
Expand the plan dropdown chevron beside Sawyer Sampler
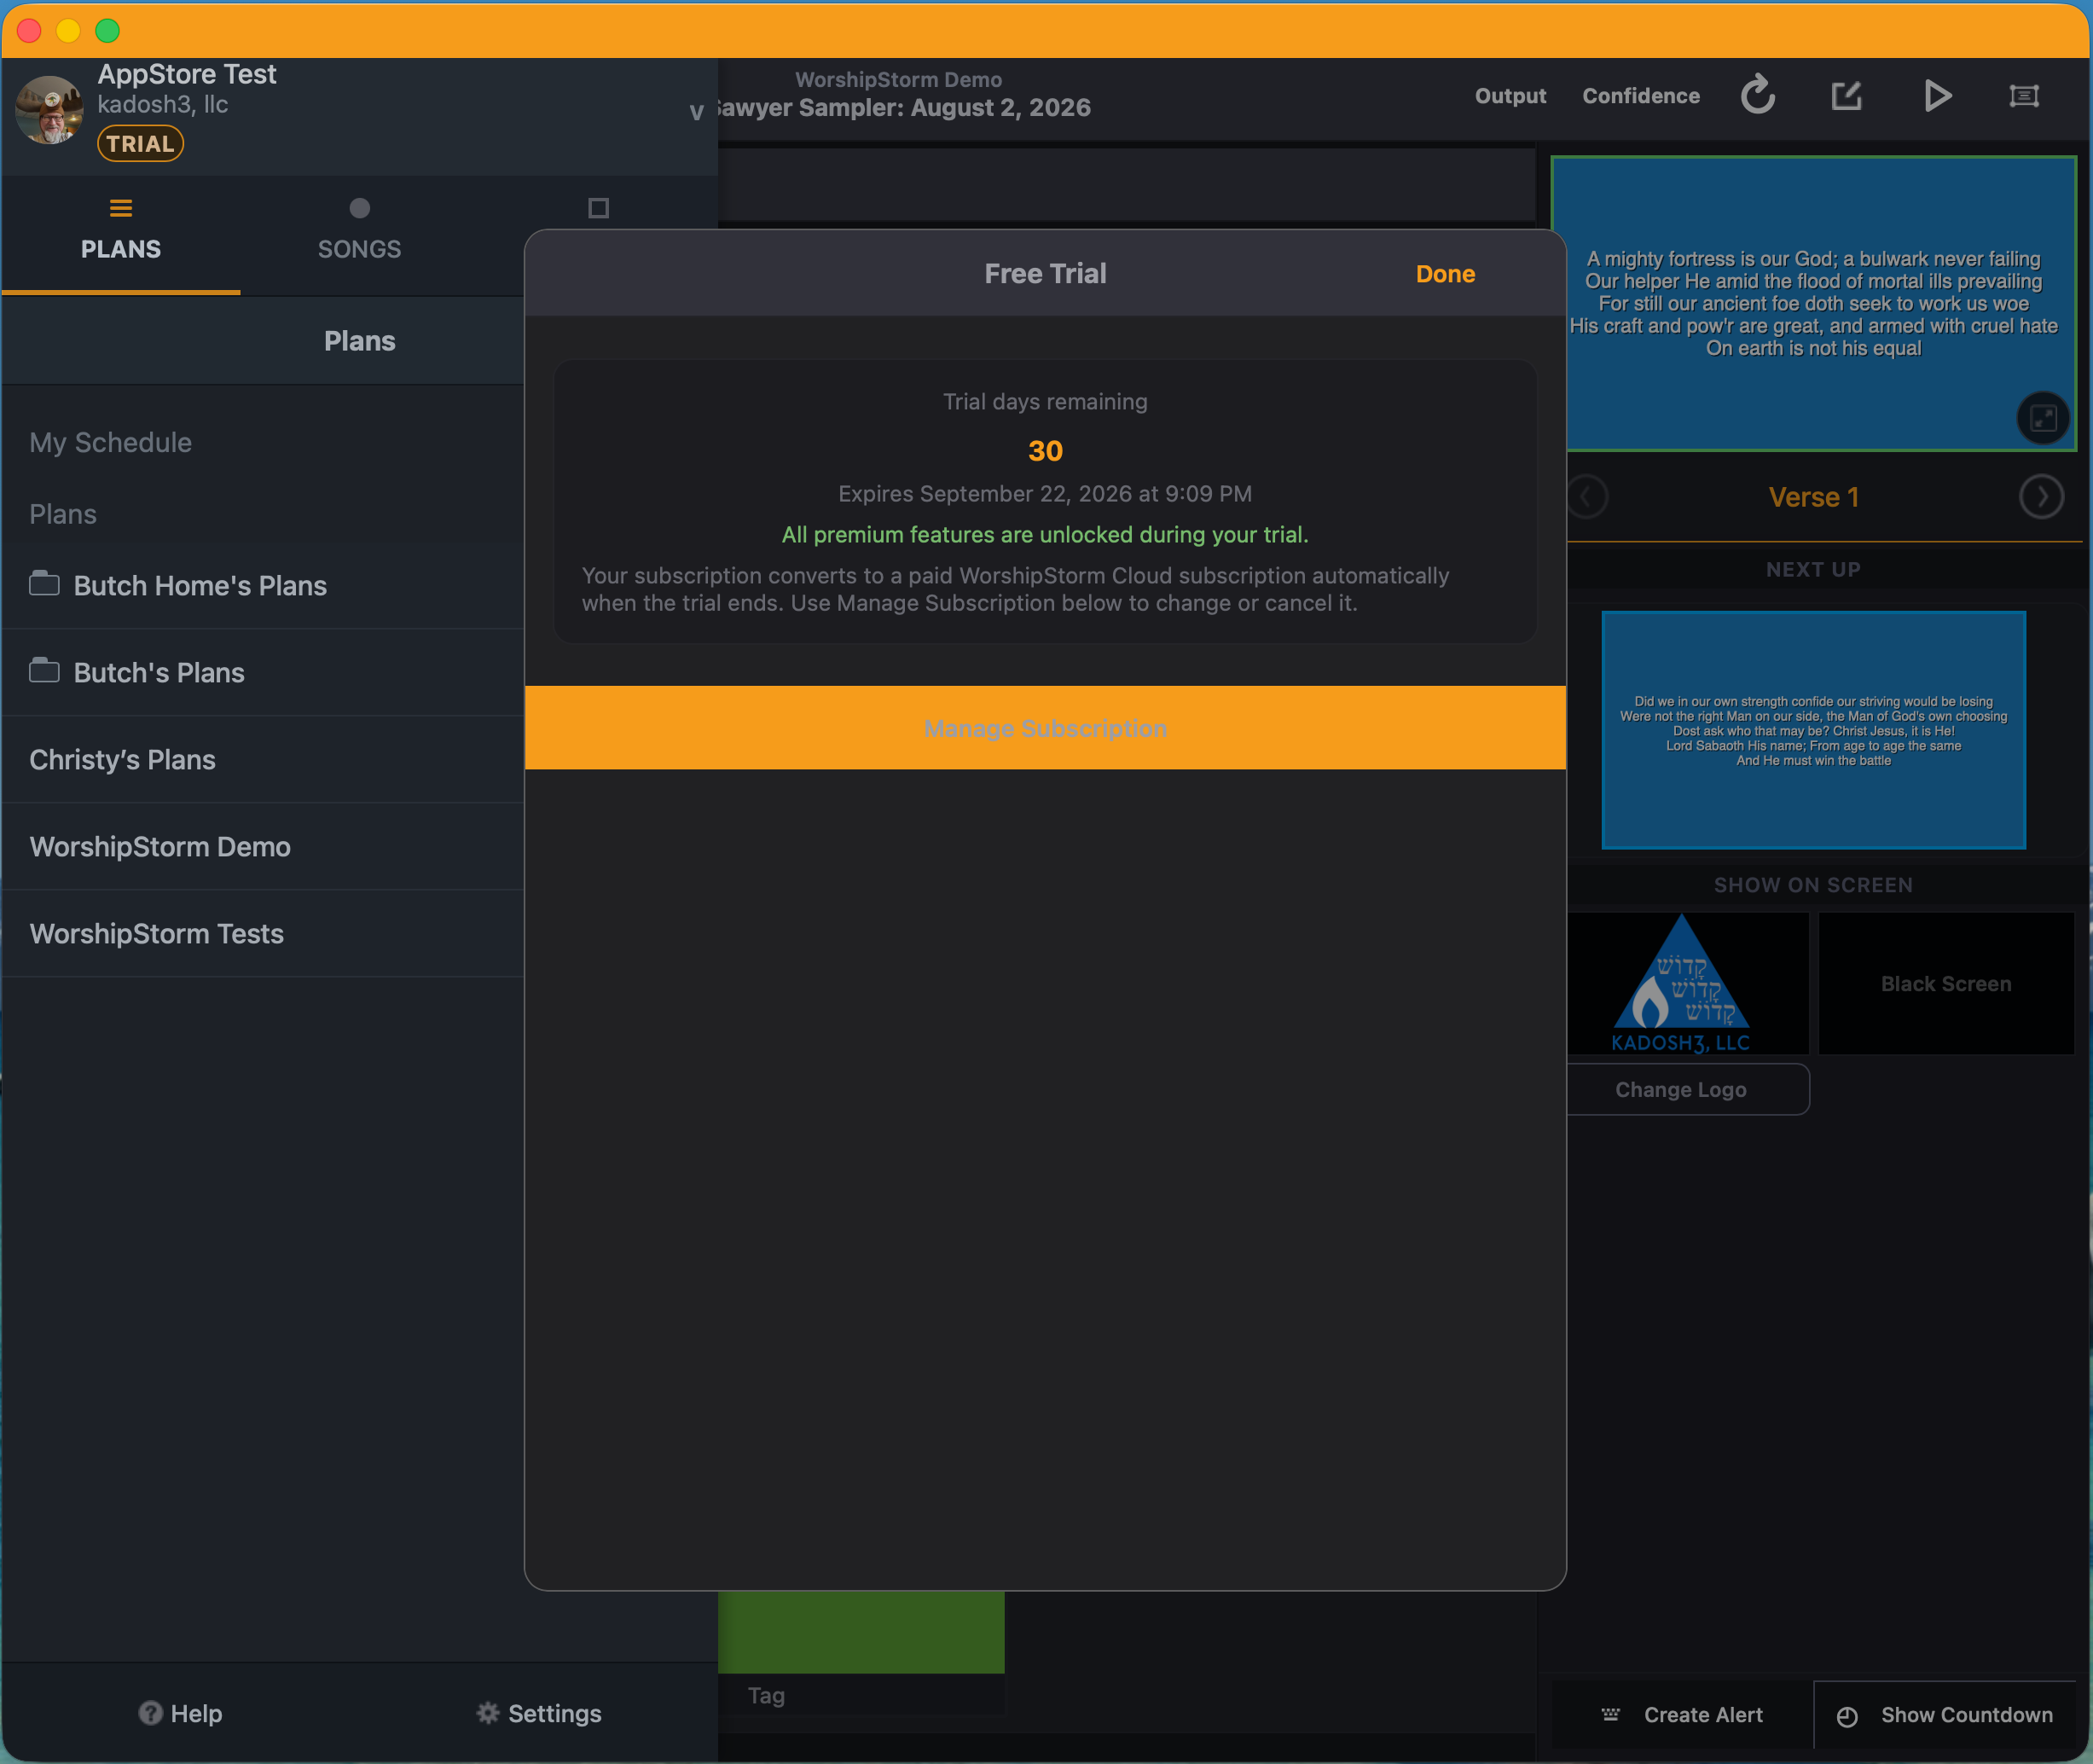(x=696, y=112)
